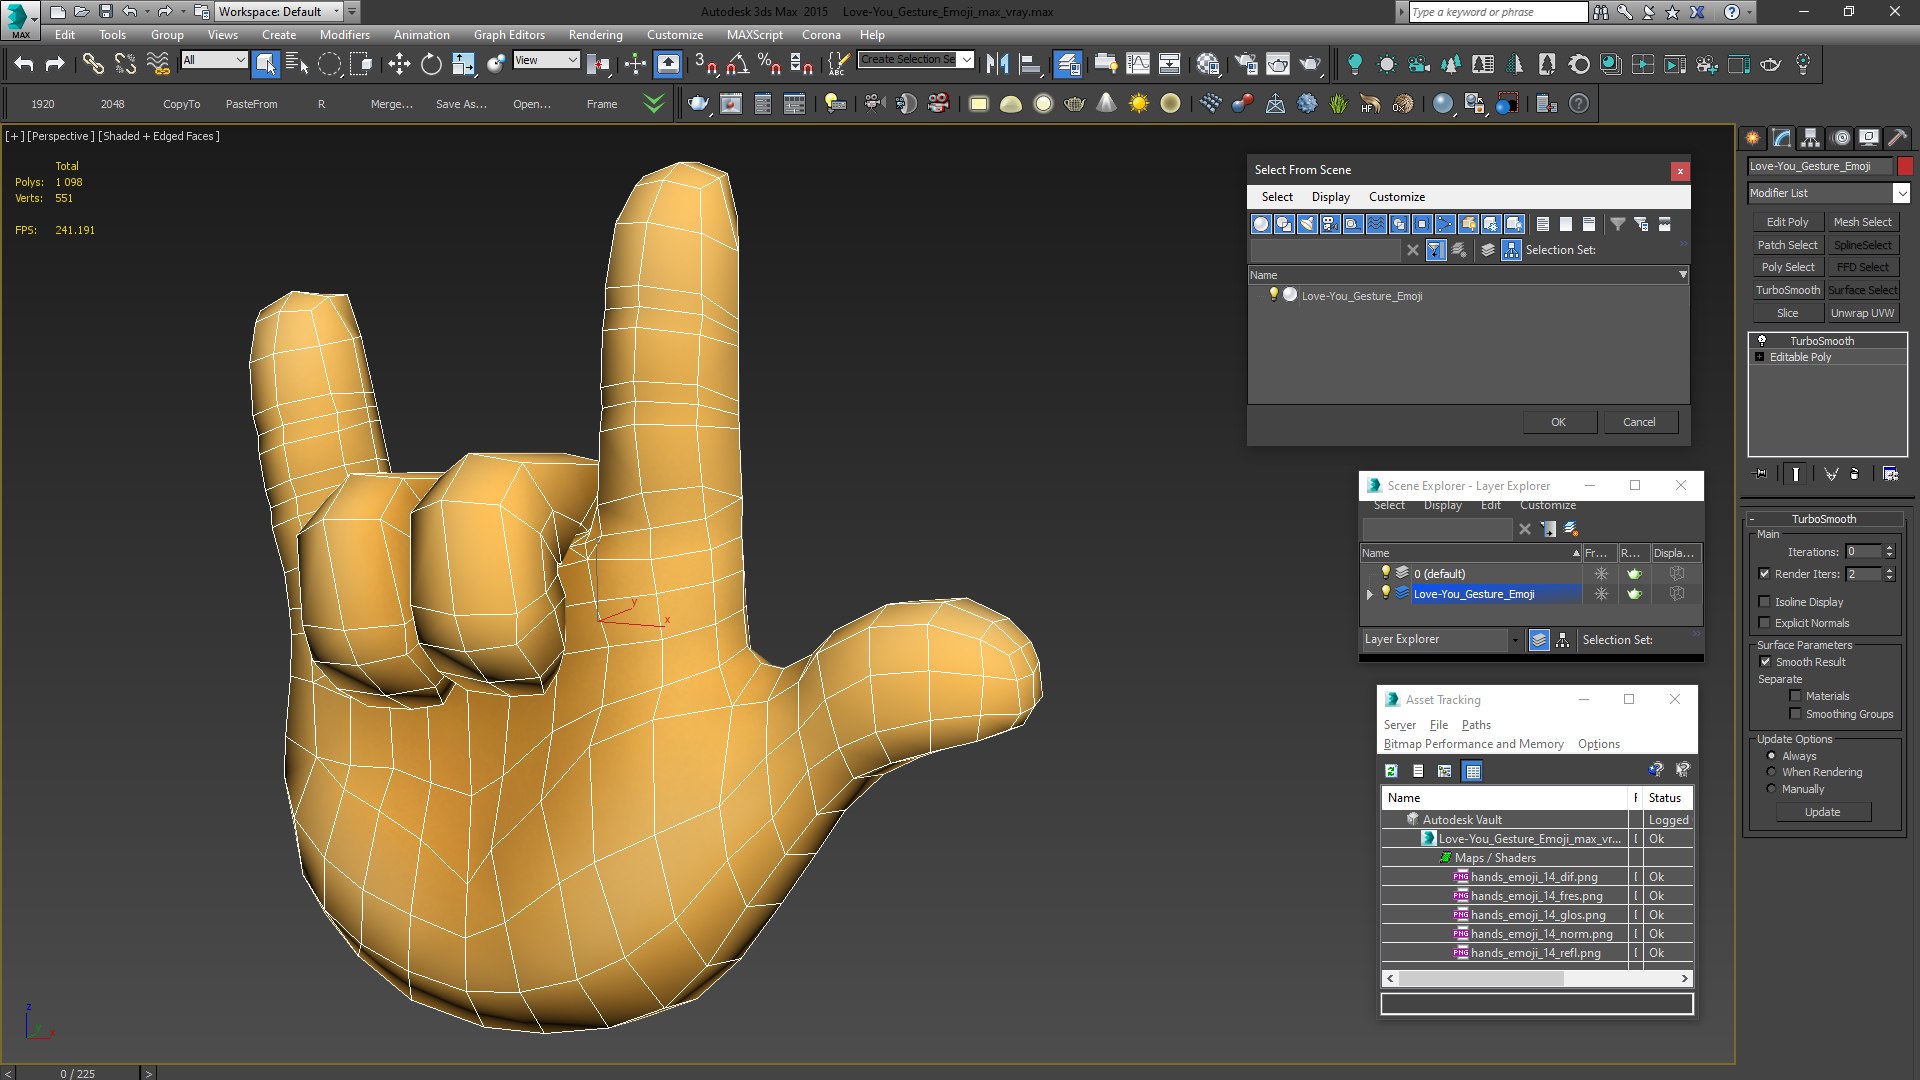
Task: Click Cancel in Select From Scene dialog
Action: [x=1639, y=422]
